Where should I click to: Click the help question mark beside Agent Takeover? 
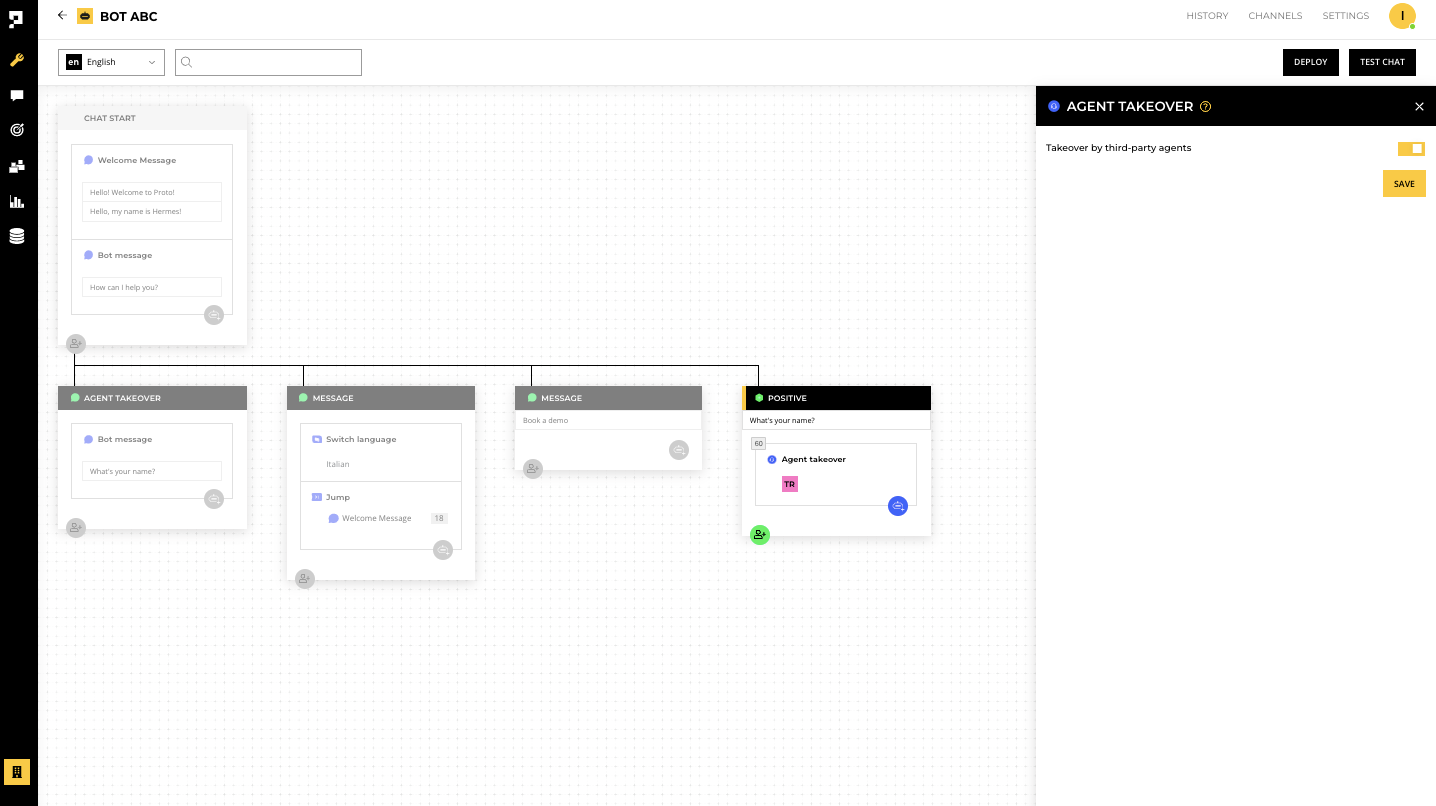coord(1205,107)
